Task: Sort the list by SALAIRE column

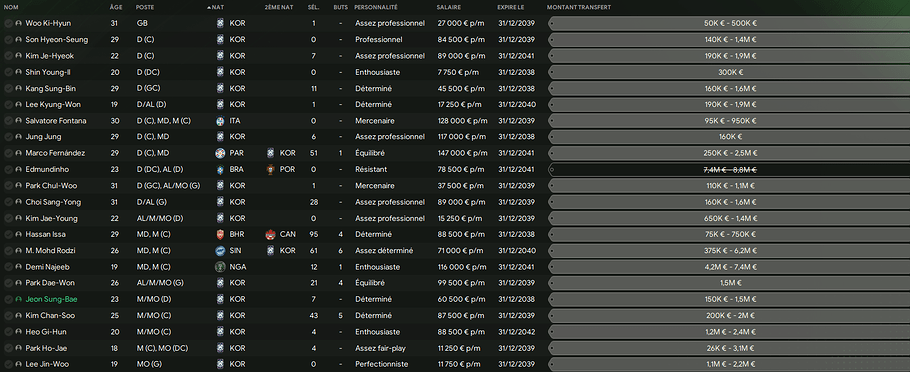Action: [449, 8]
